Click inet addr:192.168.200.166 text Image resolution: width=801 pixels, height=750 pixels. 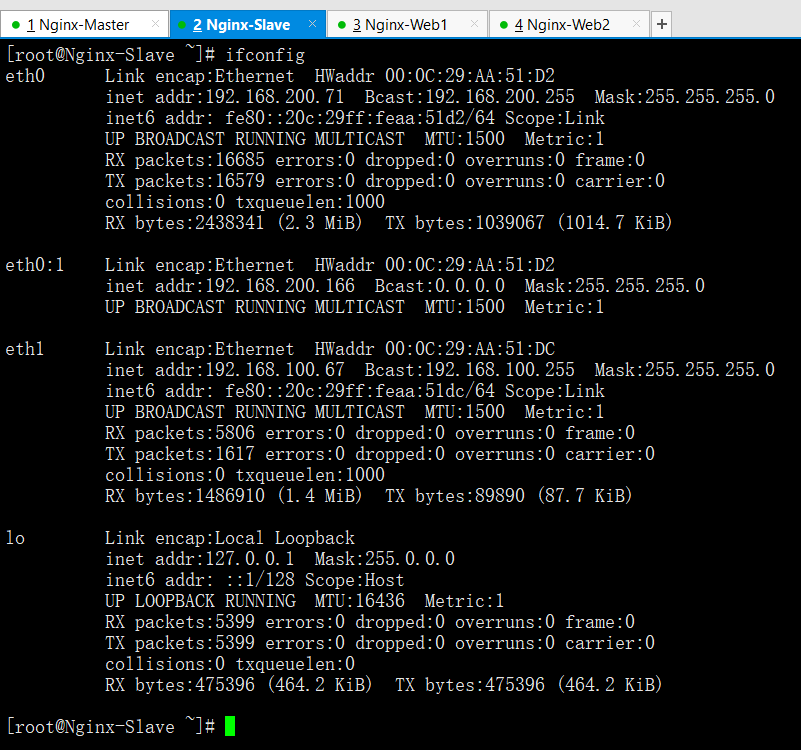[x=230, y=286]
